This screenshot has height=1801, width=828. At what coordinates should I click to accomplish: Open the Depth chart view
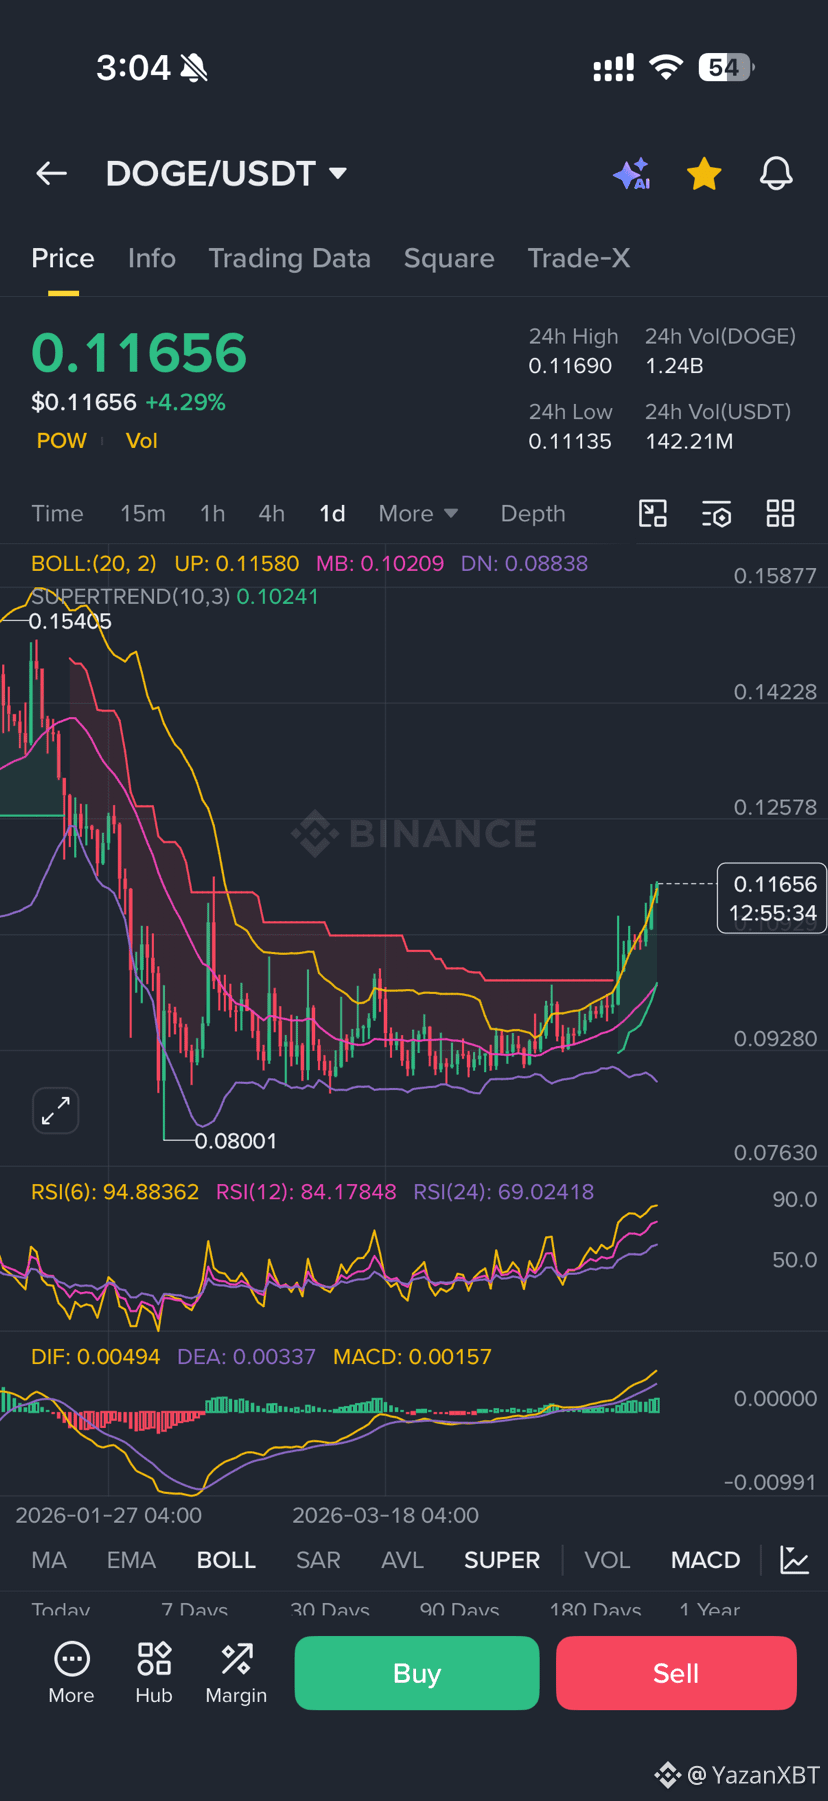[533, 514]
